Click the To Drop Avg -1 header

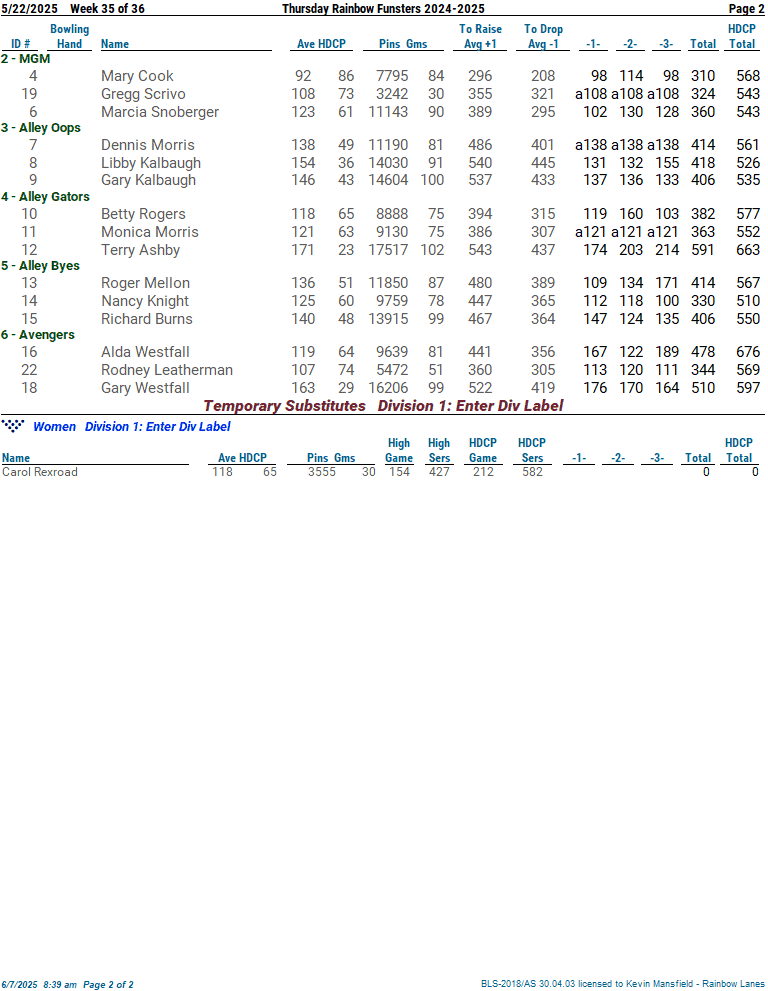tap(544, 37)
